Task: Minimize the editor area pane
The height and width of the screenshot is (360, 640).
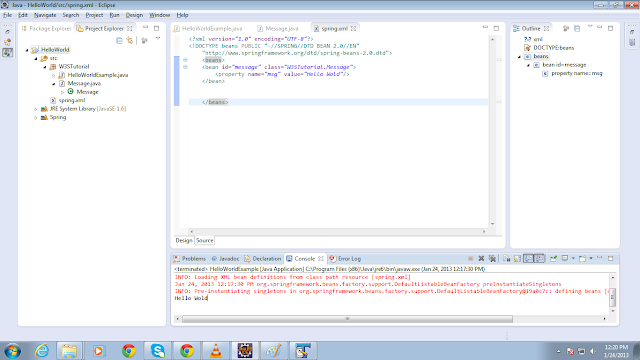Action: pyautogui.click(x=485, y=28)
